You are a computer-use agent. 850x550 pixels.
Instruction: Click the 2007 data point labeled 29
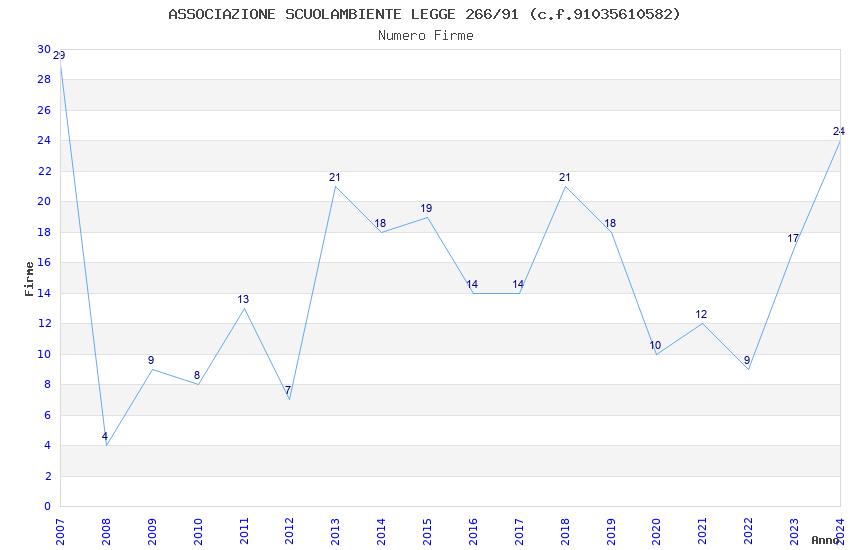[60, 64]
